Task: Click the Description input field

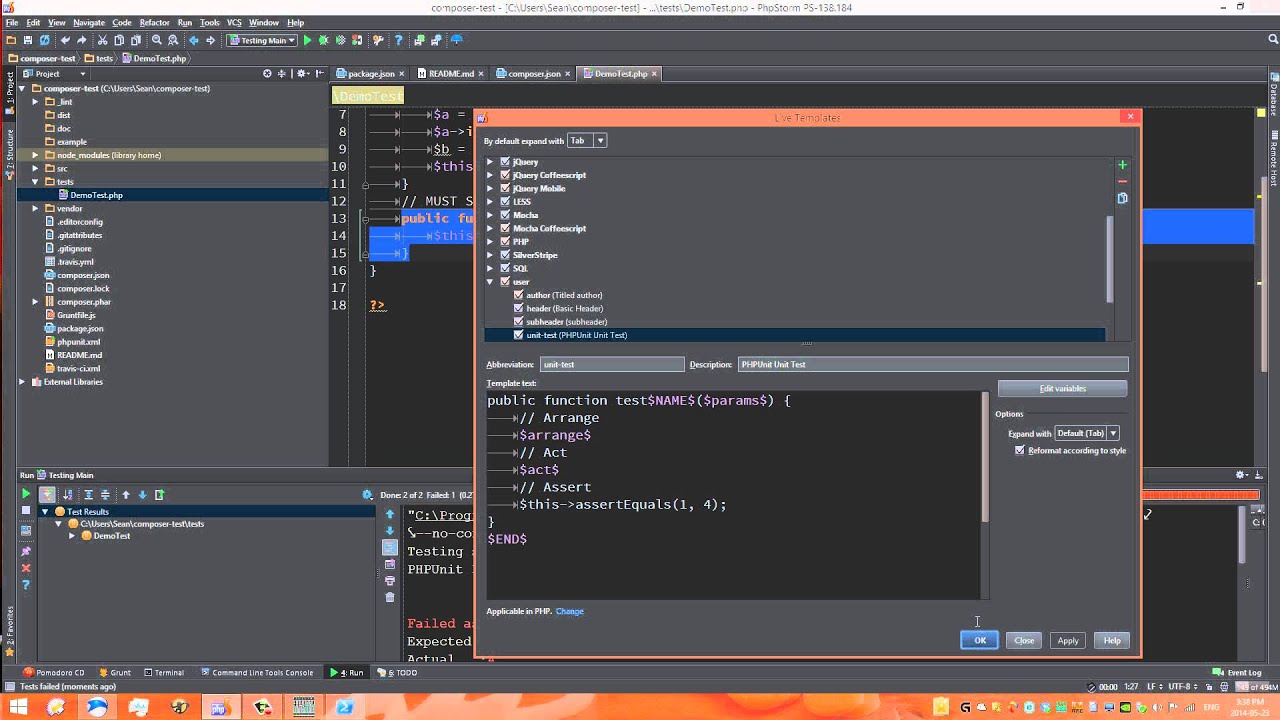Action: [x=933, y=364]
